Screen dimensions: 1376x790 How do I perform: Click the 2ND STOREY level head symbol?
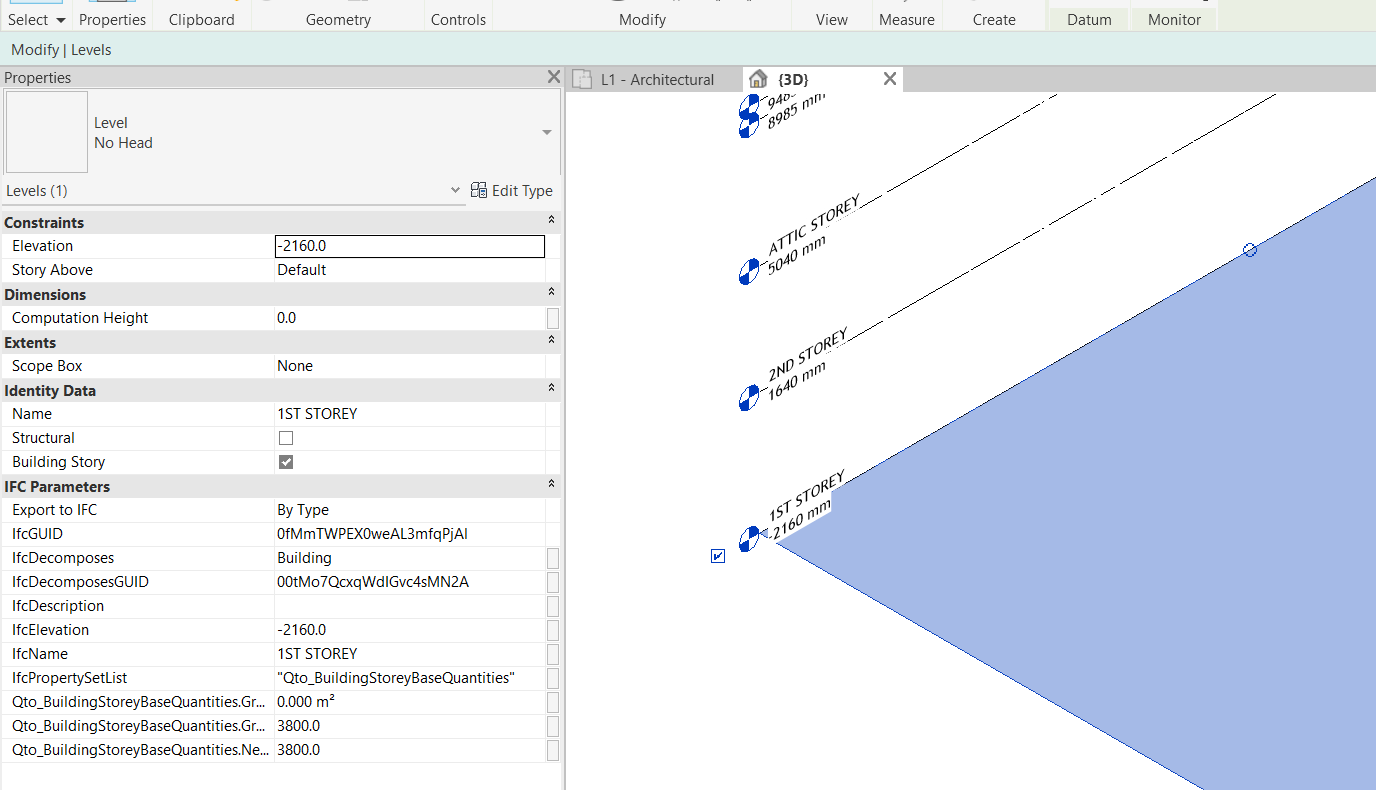coord(748,397)
